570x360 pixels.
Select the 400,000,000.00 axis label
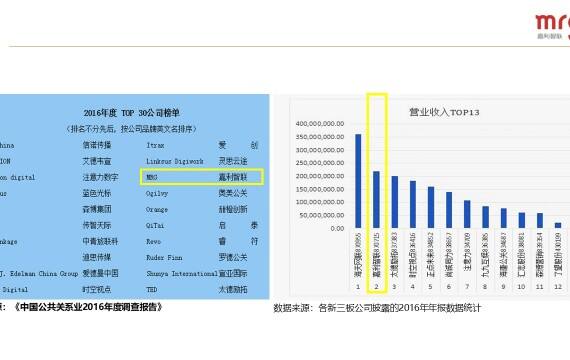(x=320, y=124)
